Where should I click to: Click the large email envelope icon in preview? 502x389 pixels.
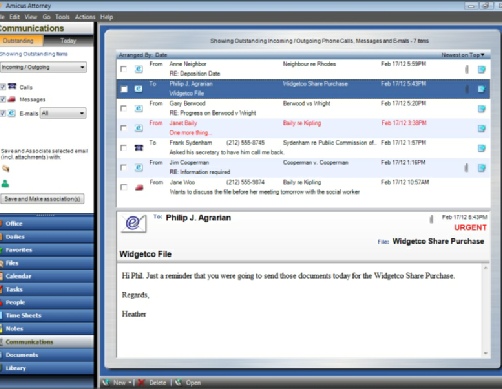[134, 223]
